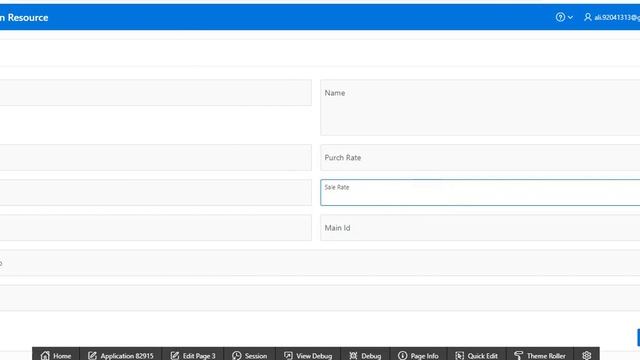Activate Quick Edit in developer toolbar
The image size is (640, 360).
tap(476, 355)
